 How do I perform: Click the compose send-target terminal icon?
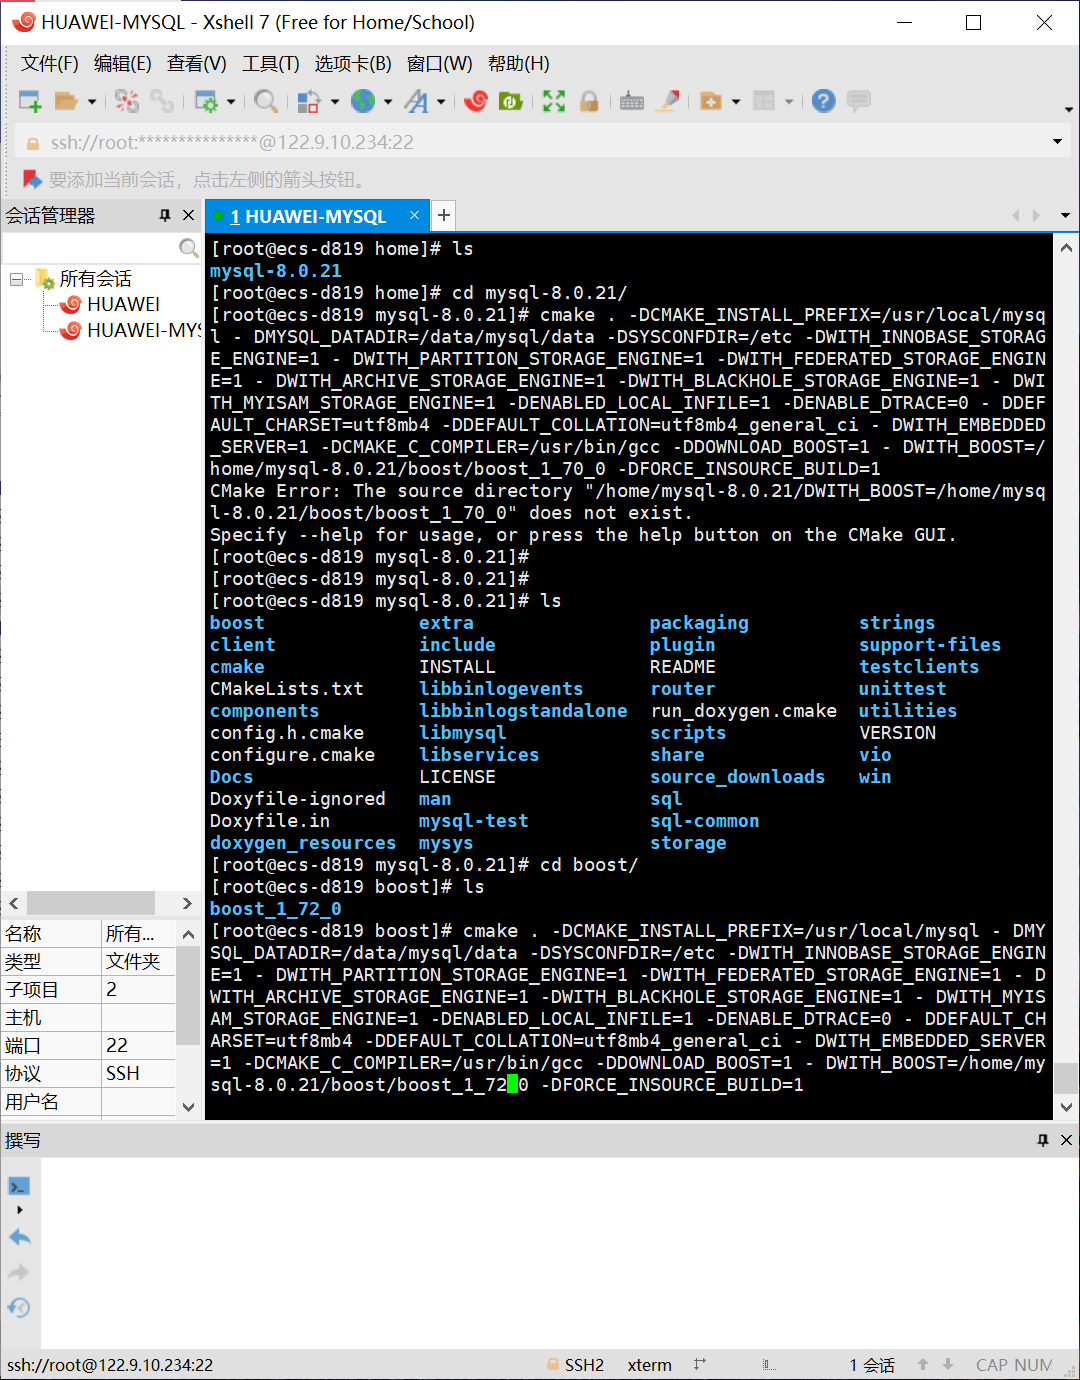pyautogui.click(x=19, y=1187)
